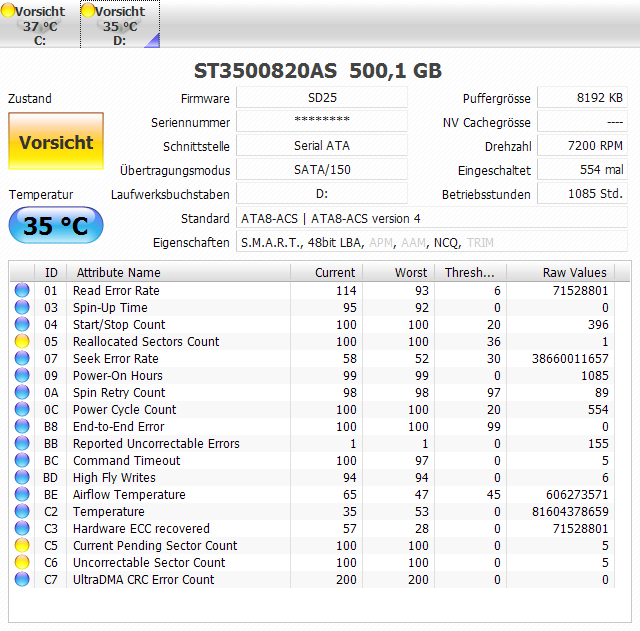Click the yellow orb for Current Pending Sector Count
640x631 pixels.
point(22,545)
